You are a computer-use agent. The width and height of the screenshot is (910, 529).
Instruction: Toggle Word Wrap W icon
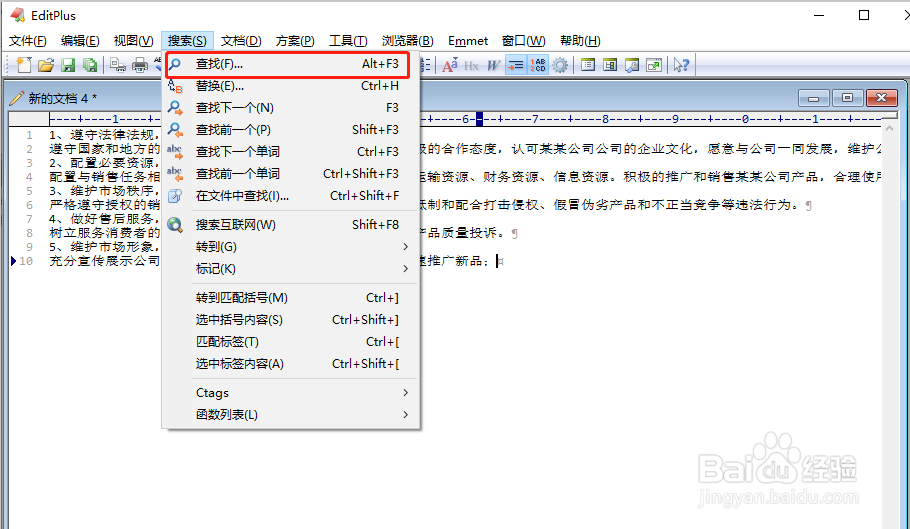tap(493, 66)
